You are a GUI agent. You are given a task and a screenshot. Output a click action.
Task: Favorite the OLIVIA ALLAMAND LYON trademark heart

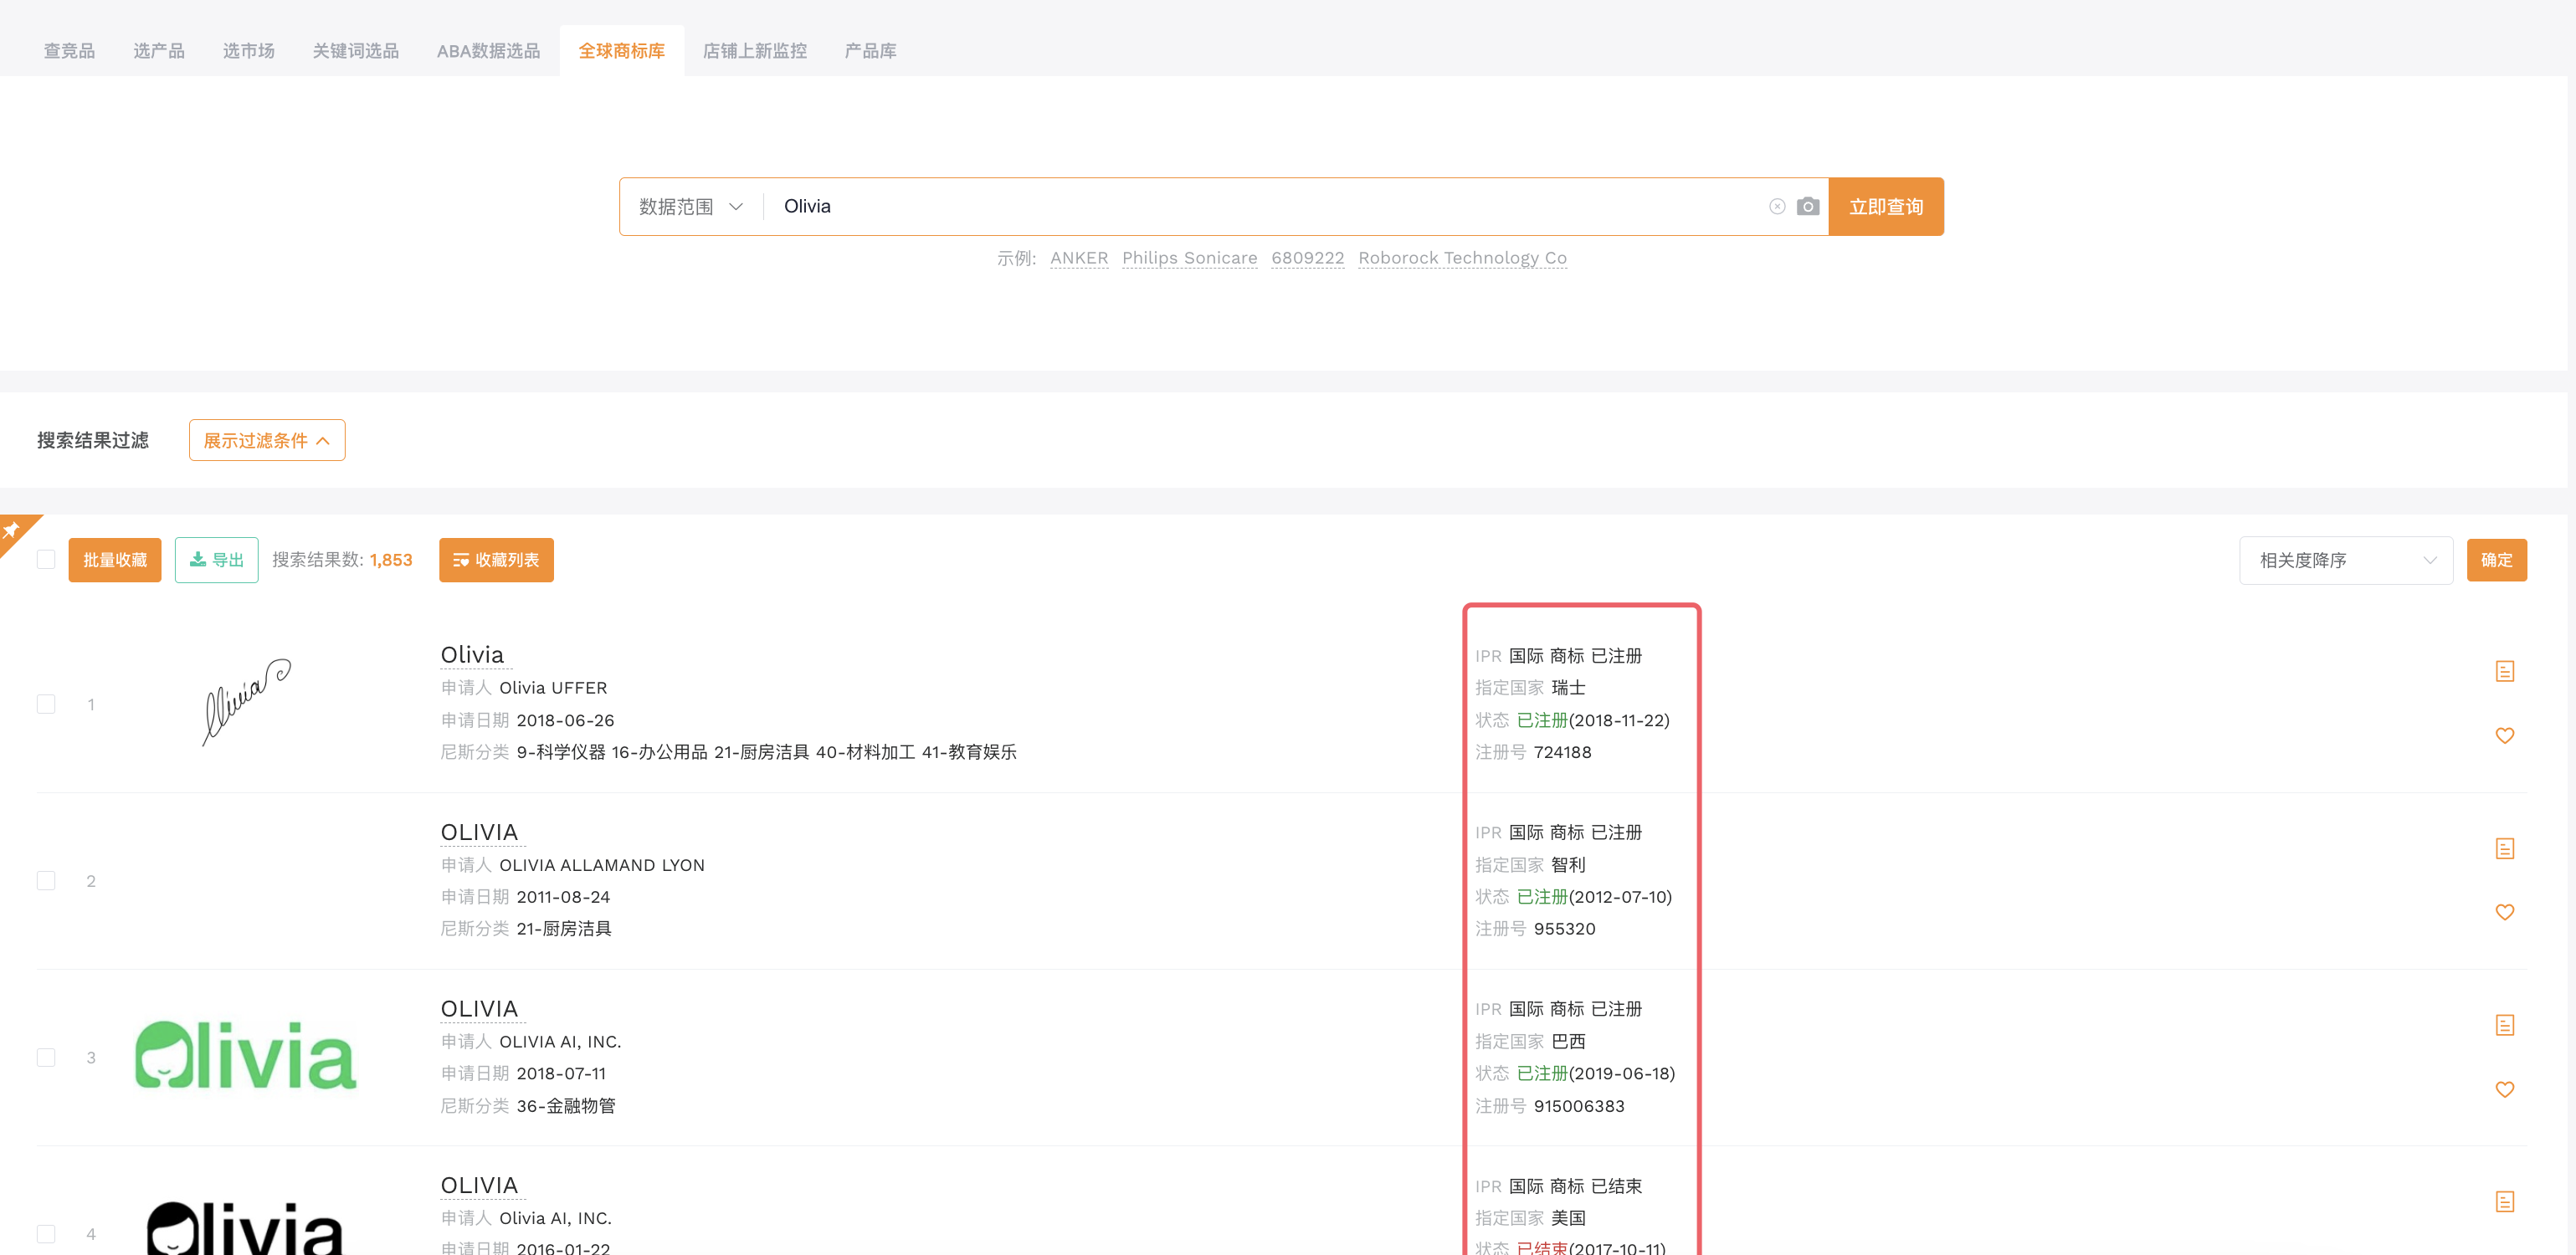[2504, 912]
